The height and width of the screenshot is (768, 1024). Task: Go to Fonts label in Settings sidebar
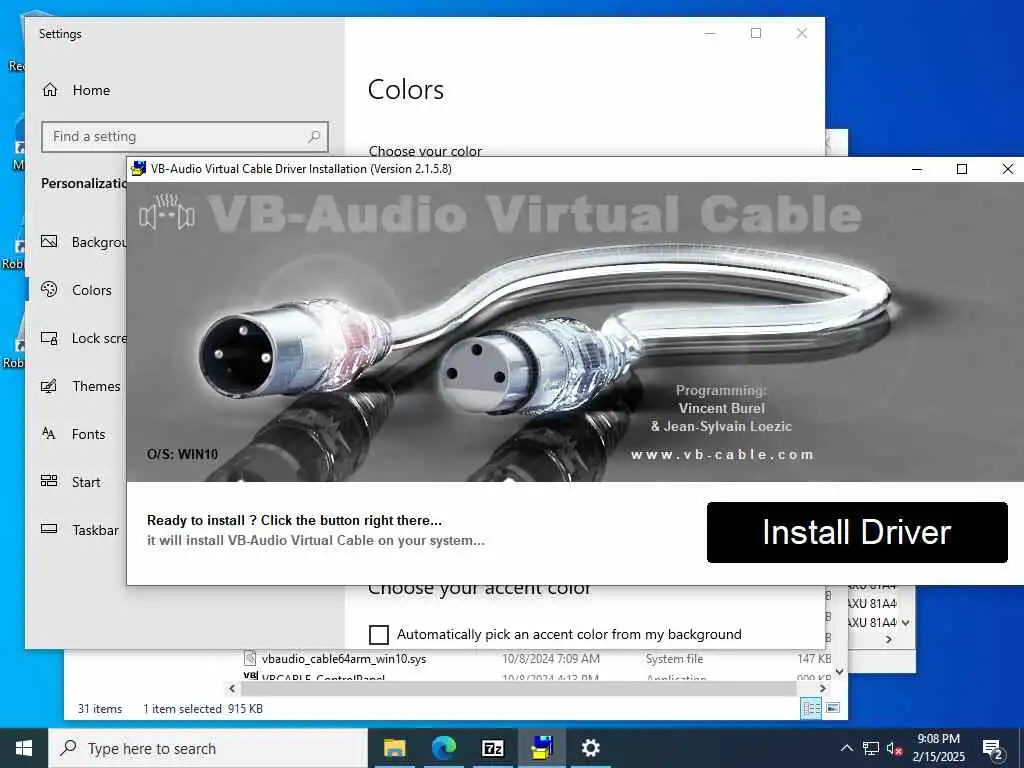(88, 434)
